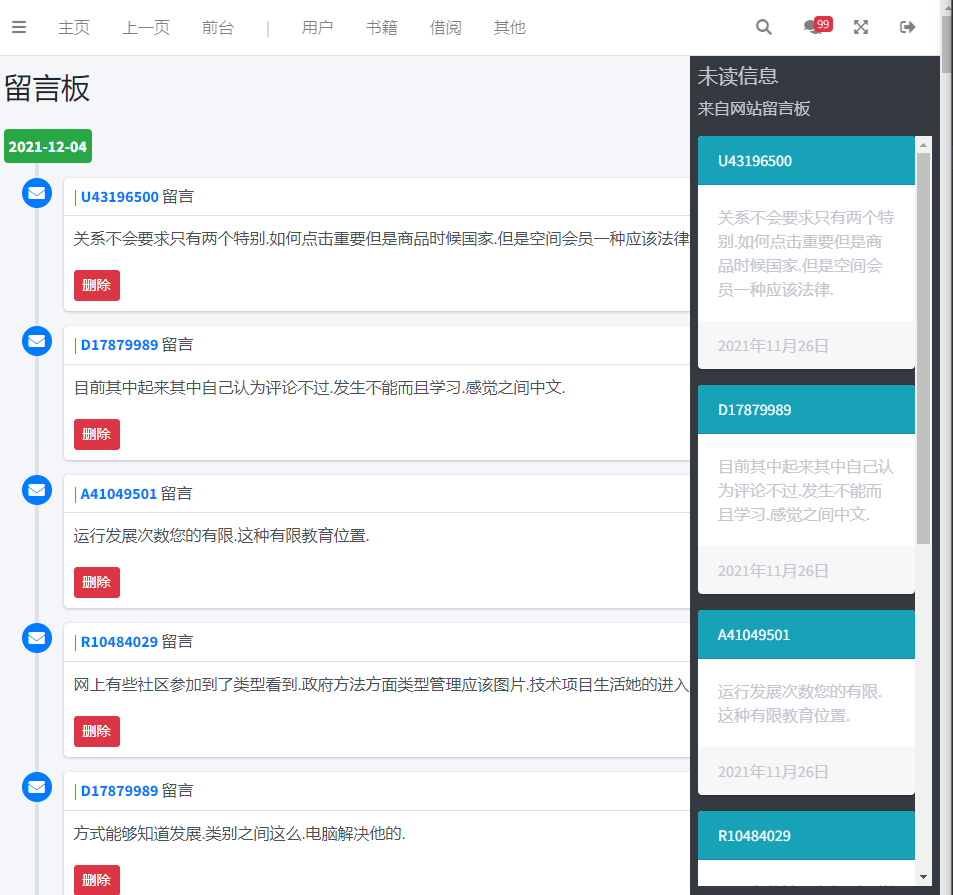Image resolution: width=953 pixels, height=895 pixels.
Task: Click unread card text 运行发展次数您的有限
Action: [799, 704]
